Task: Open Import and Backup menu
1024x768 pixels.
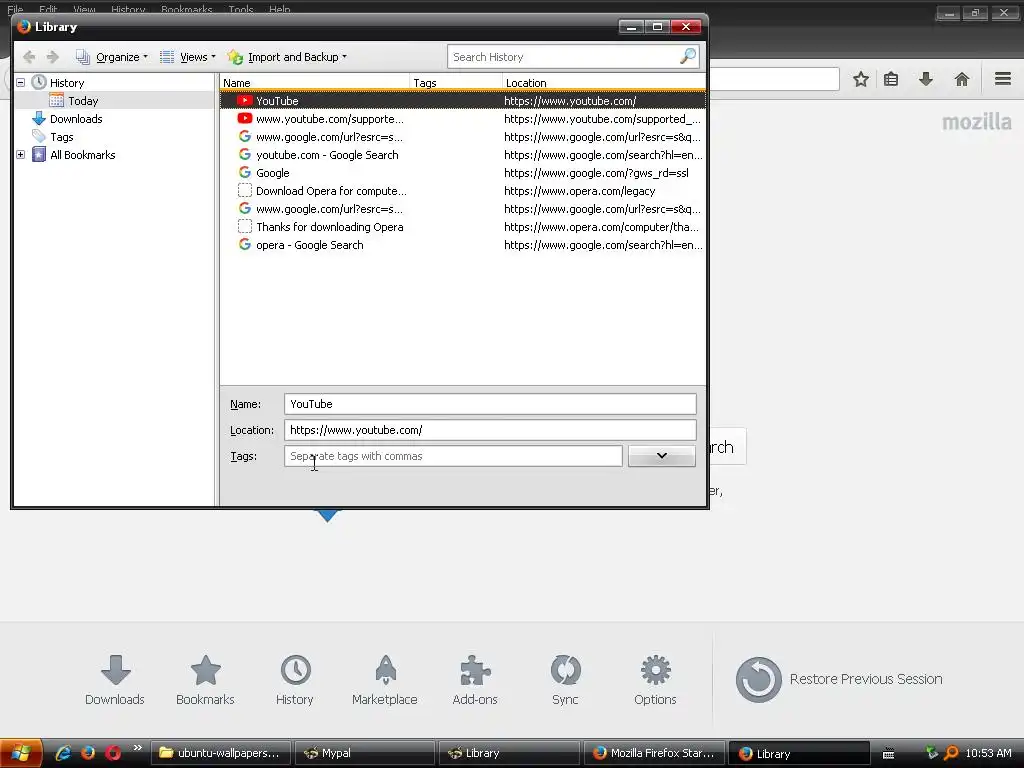Action: (287, 57)
